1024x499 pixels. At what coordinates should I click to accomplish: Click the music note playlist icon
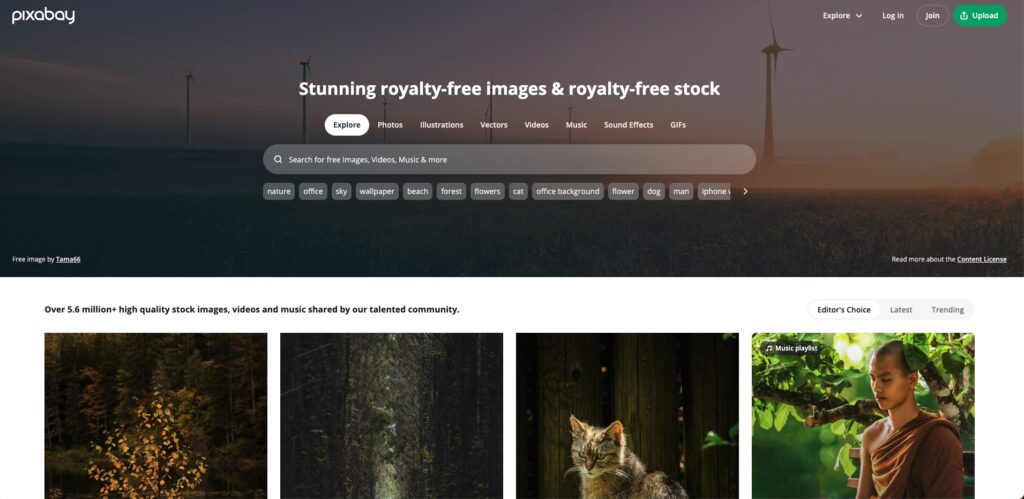(x=769, y=349)
